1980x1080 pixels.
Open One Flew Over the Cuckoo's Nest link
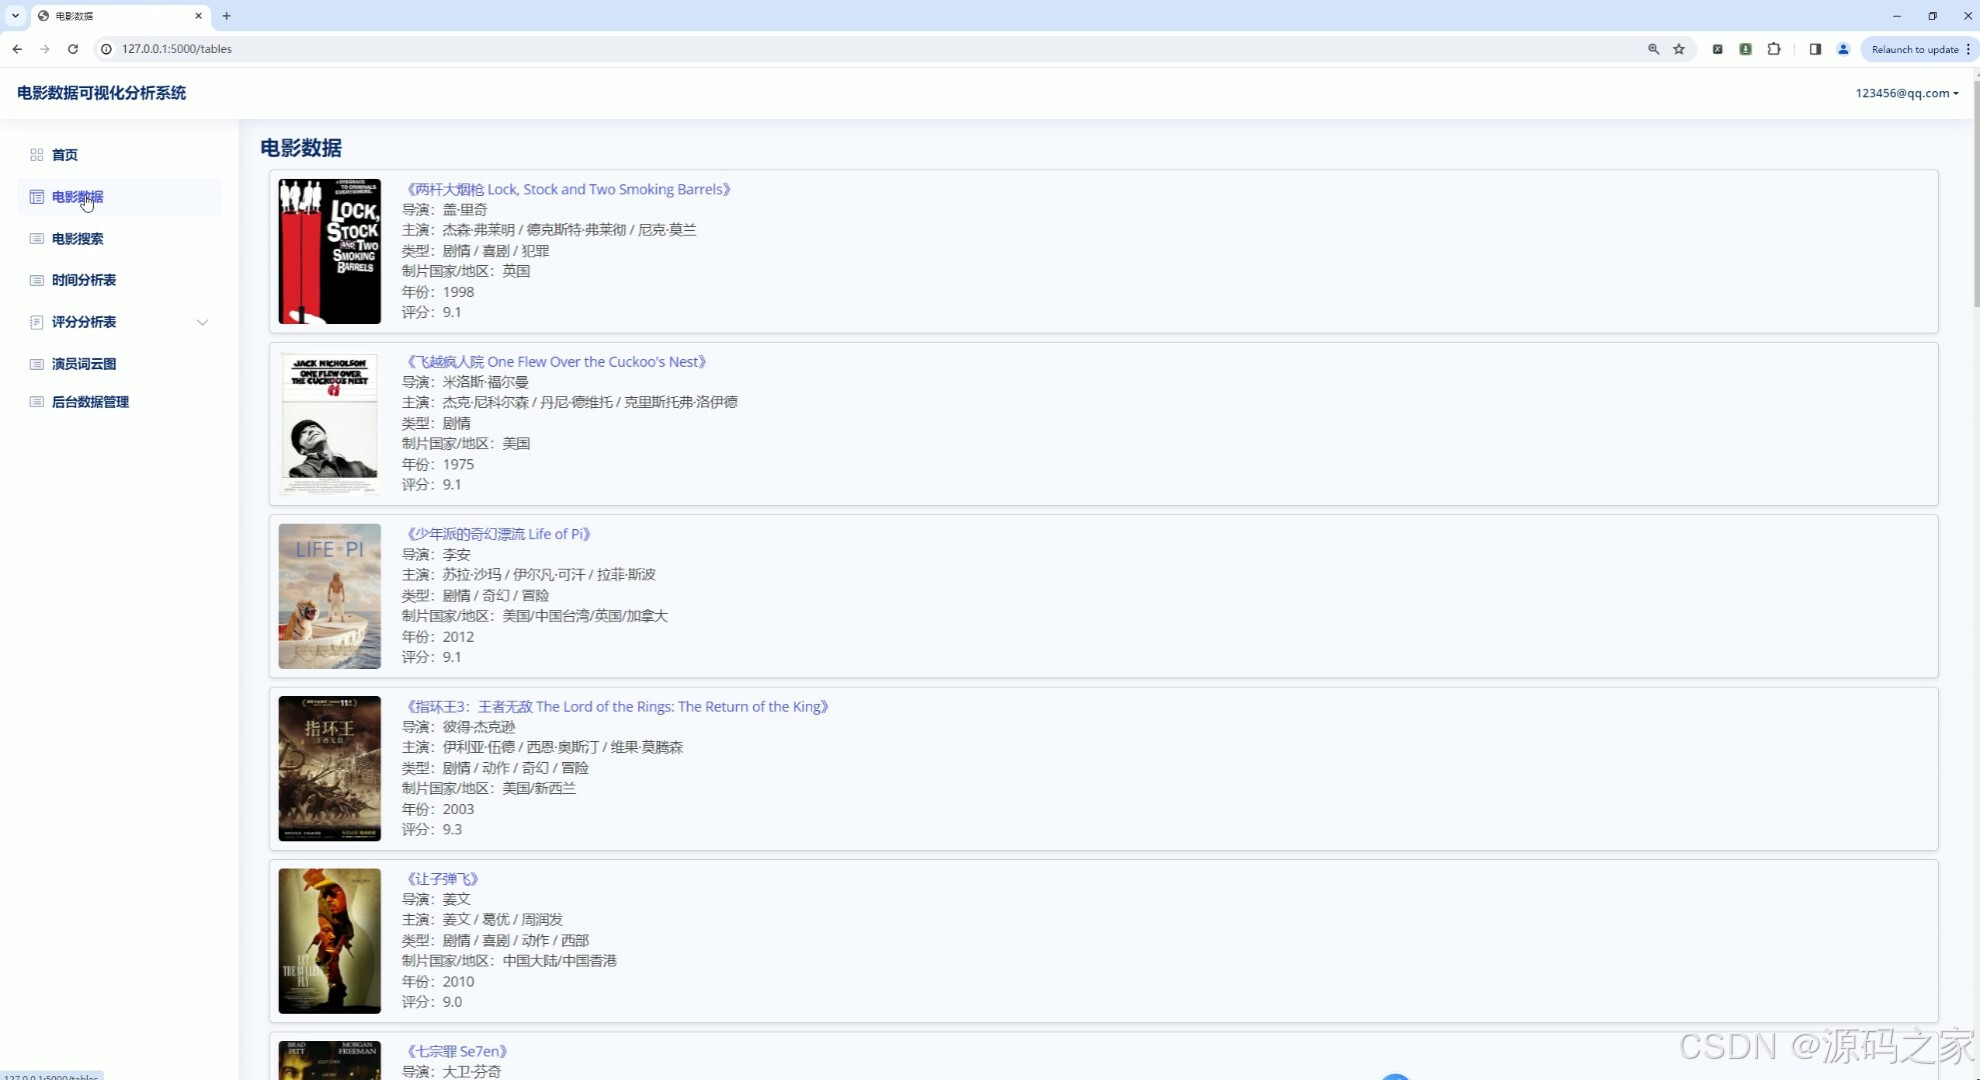point(556,362)
